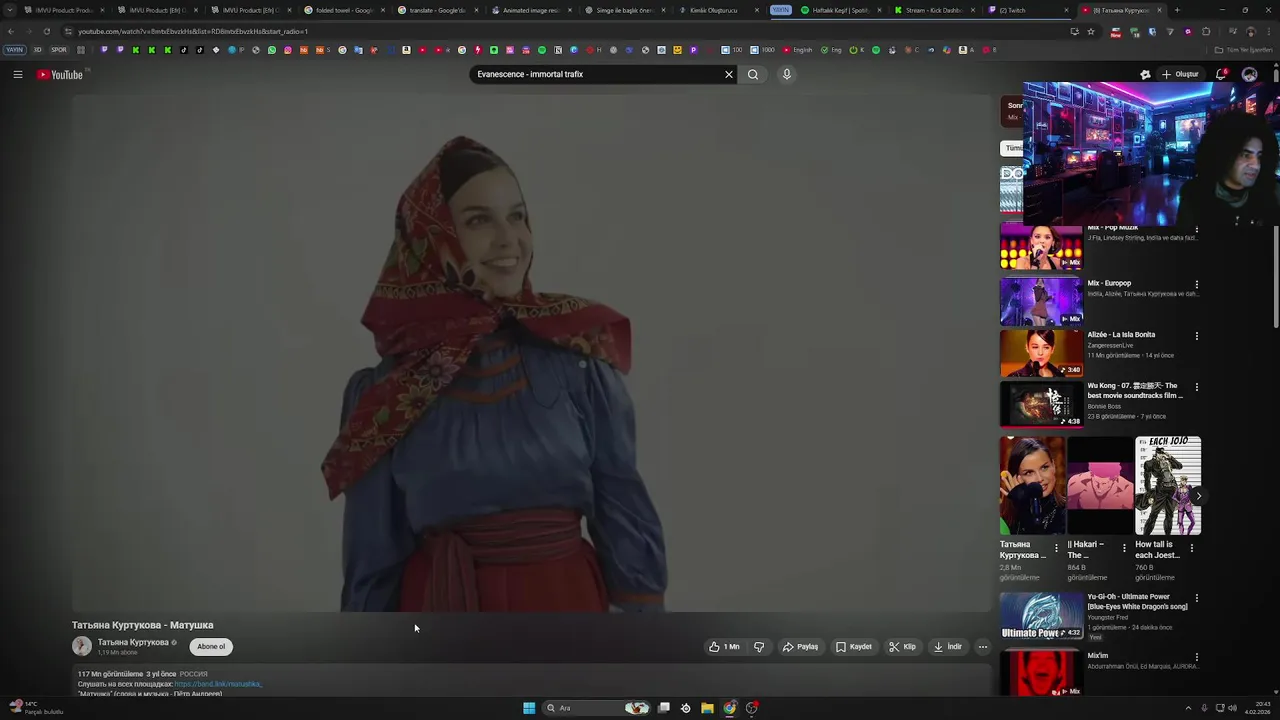The width and height of the screenshot is (1280, 720).
Task: Click the Kaydet save button
Action: coord(854,647)
